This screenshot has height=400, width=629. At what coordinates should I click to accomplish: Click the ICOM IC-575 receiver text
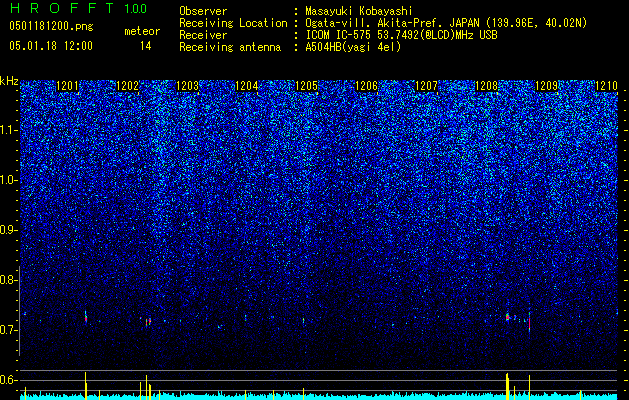click(x=401, y=35)
